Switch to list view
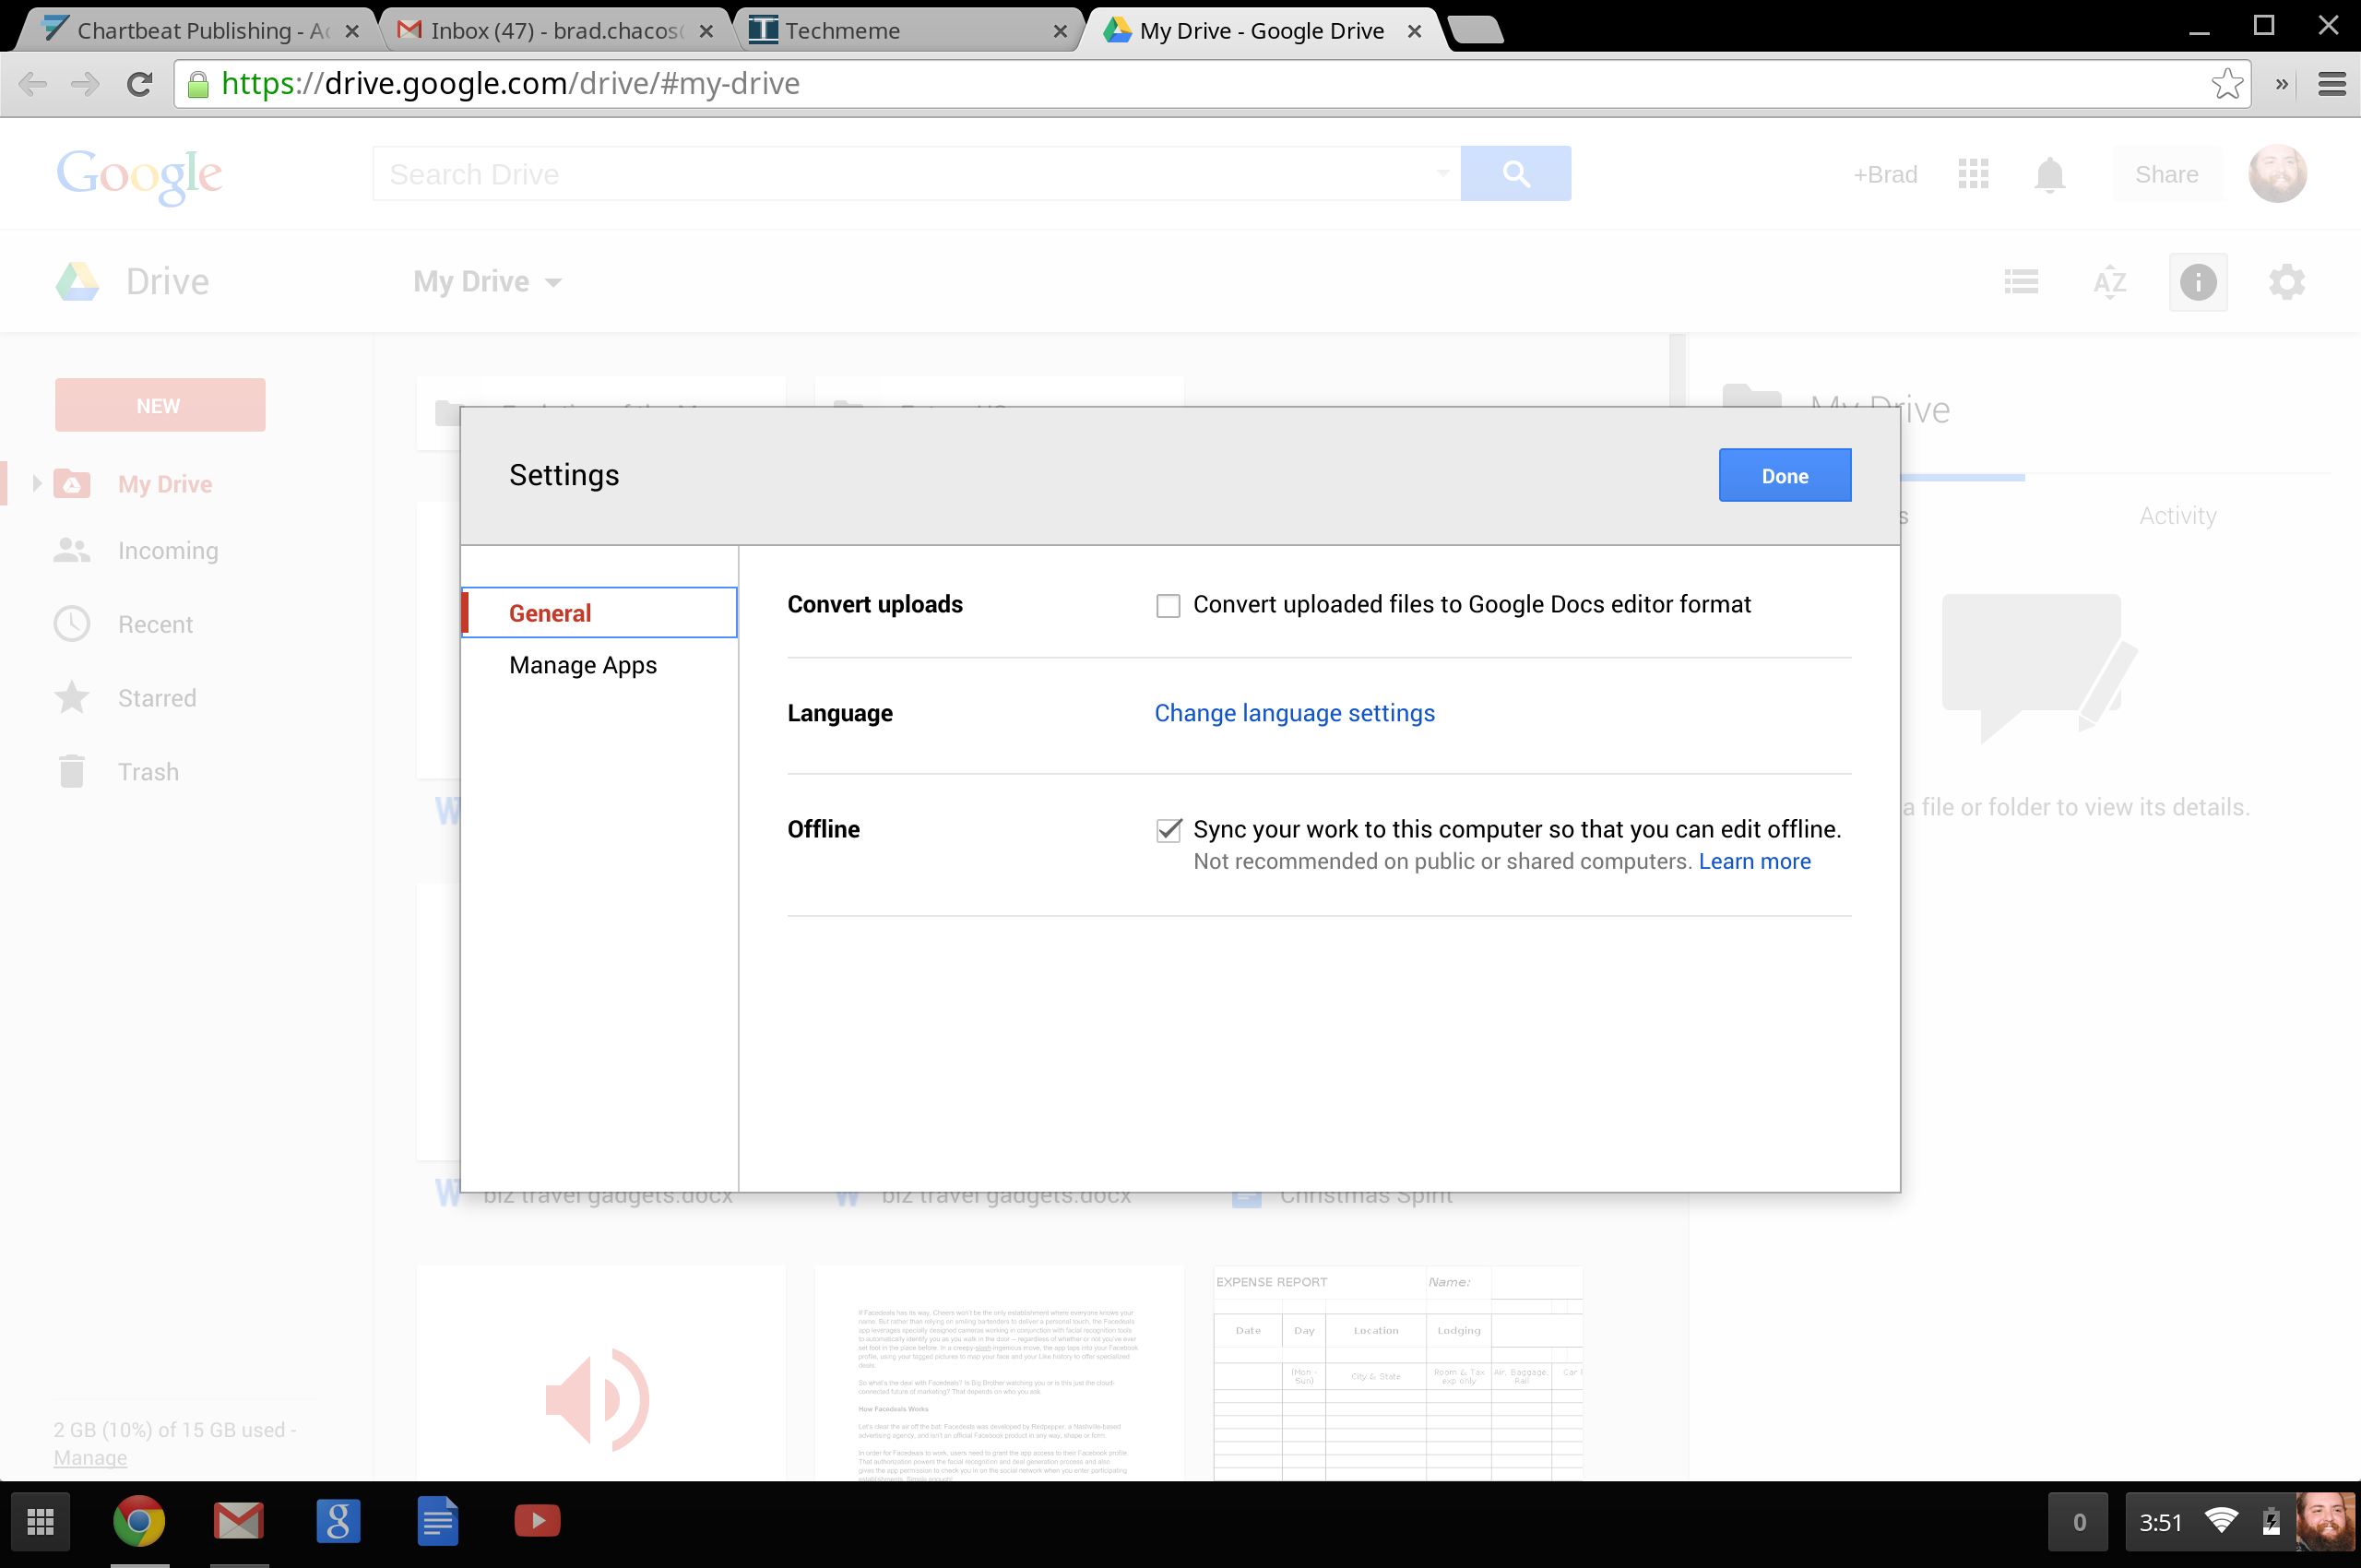This screenshot has width=2361, height=1568. 2021,282
